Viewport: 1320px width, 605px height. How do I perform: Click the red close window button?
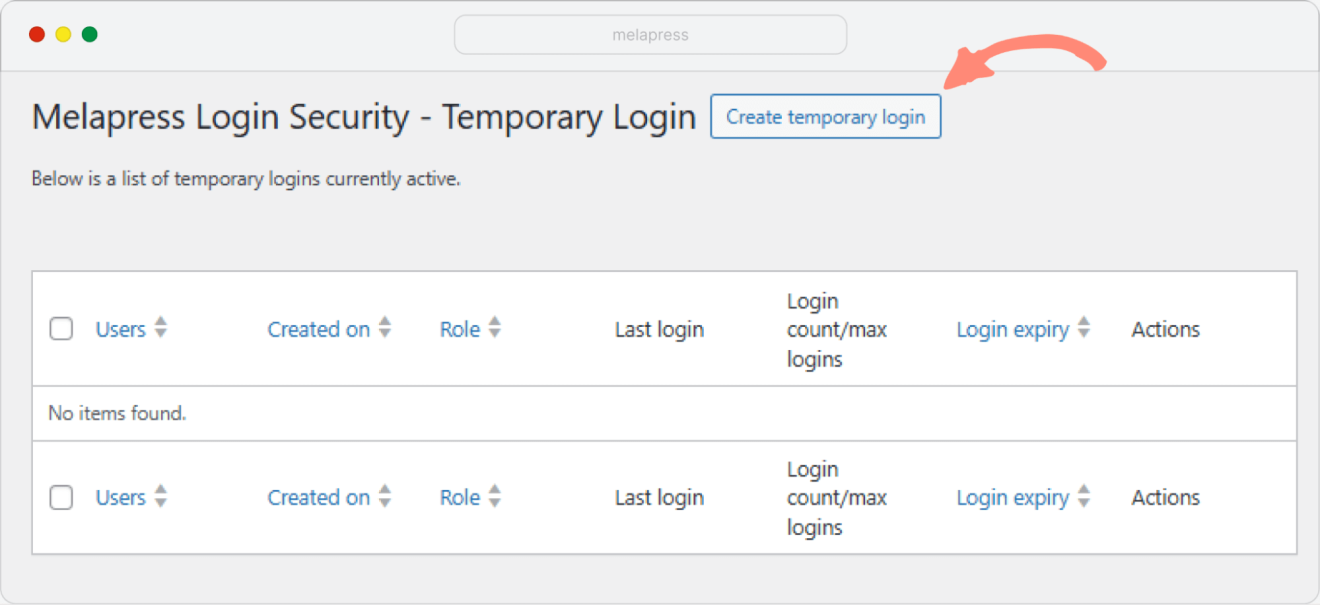pos(37,35)
